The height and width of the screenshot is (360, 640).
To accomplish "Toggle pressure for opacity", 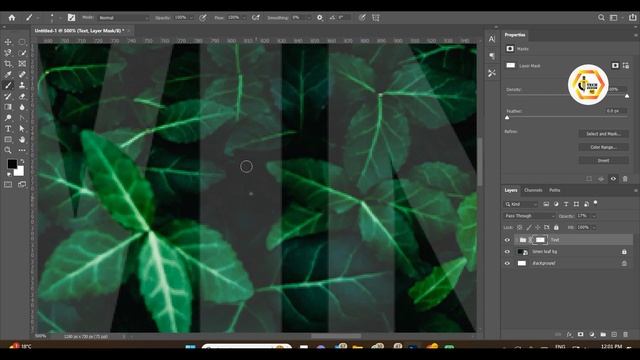I will point(203,18).
